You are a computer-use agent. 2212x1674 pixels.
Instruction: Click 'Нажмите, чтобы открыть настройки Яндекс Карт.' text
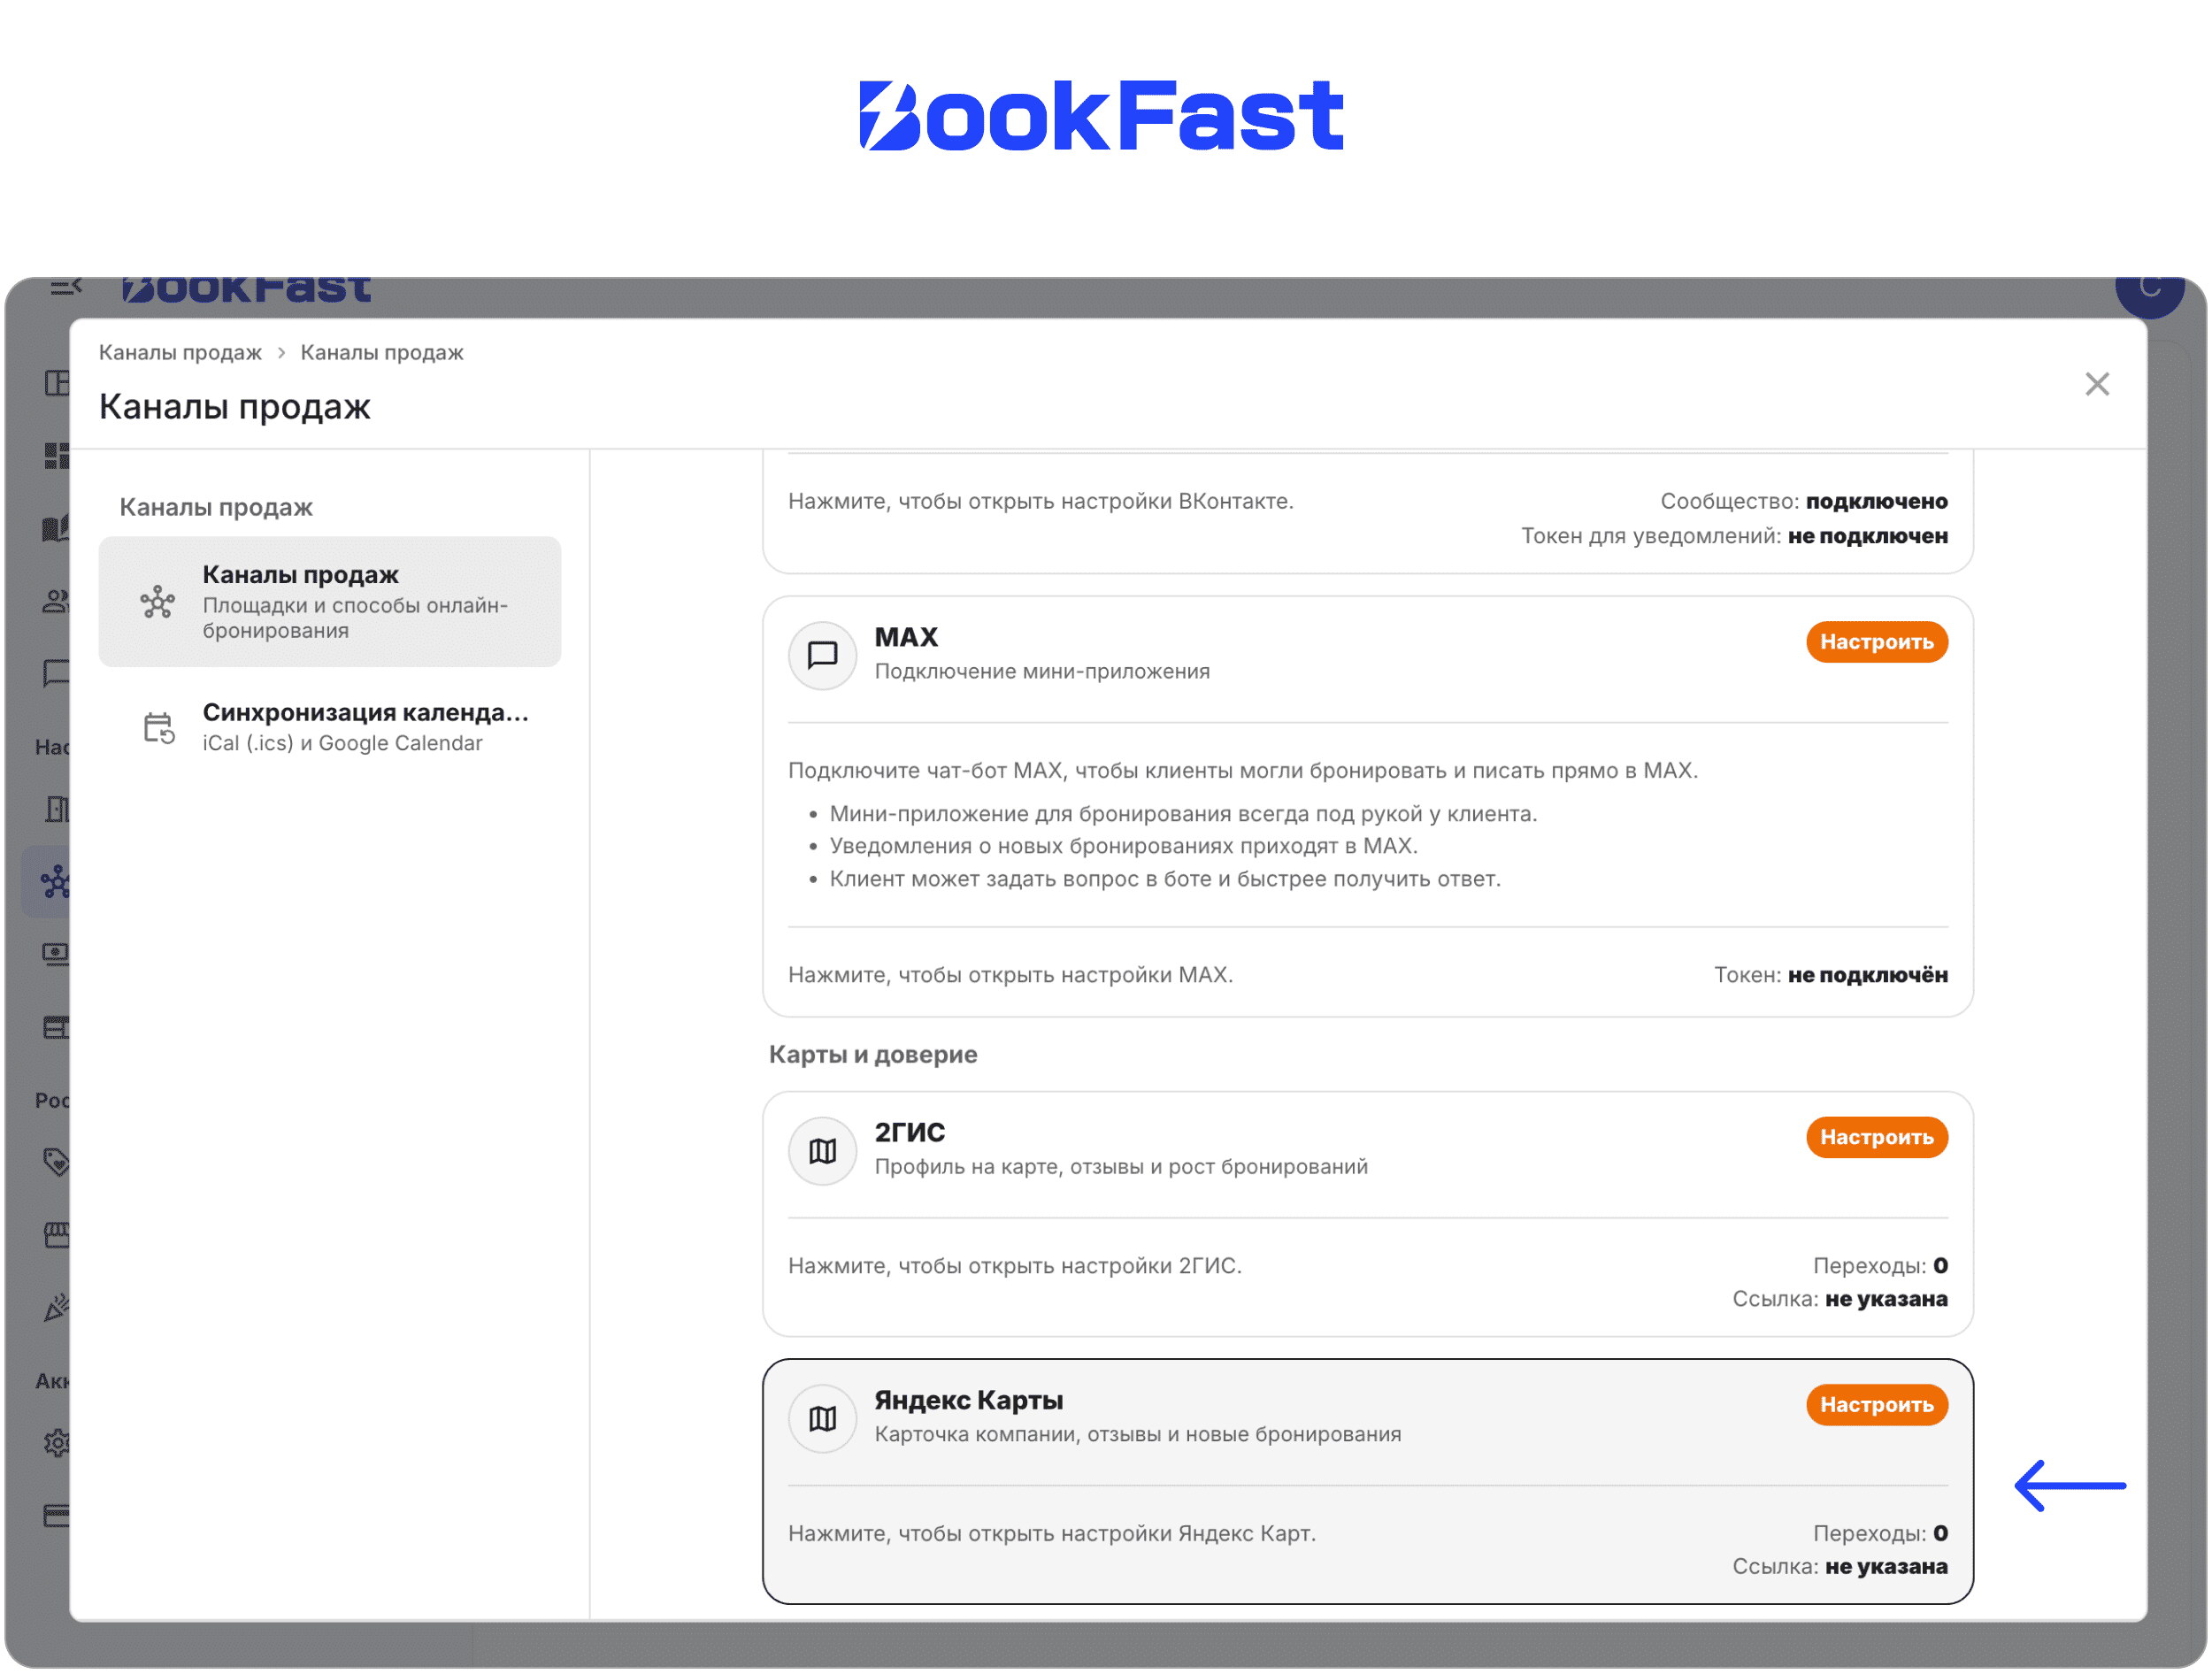(x=1051, y=1533)
